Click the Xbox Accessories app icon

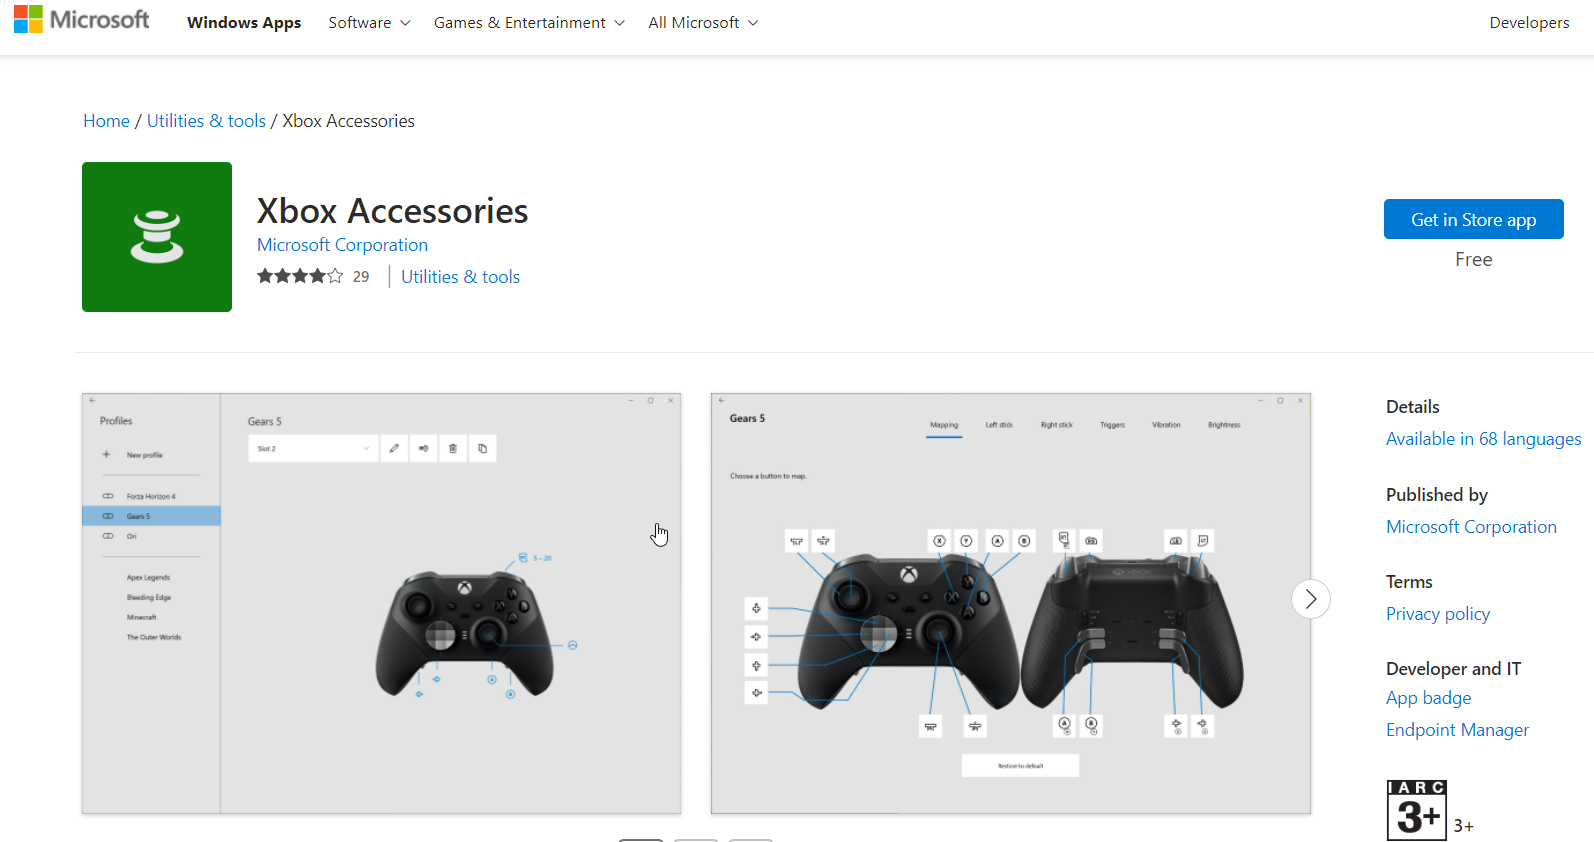[157, 237]
